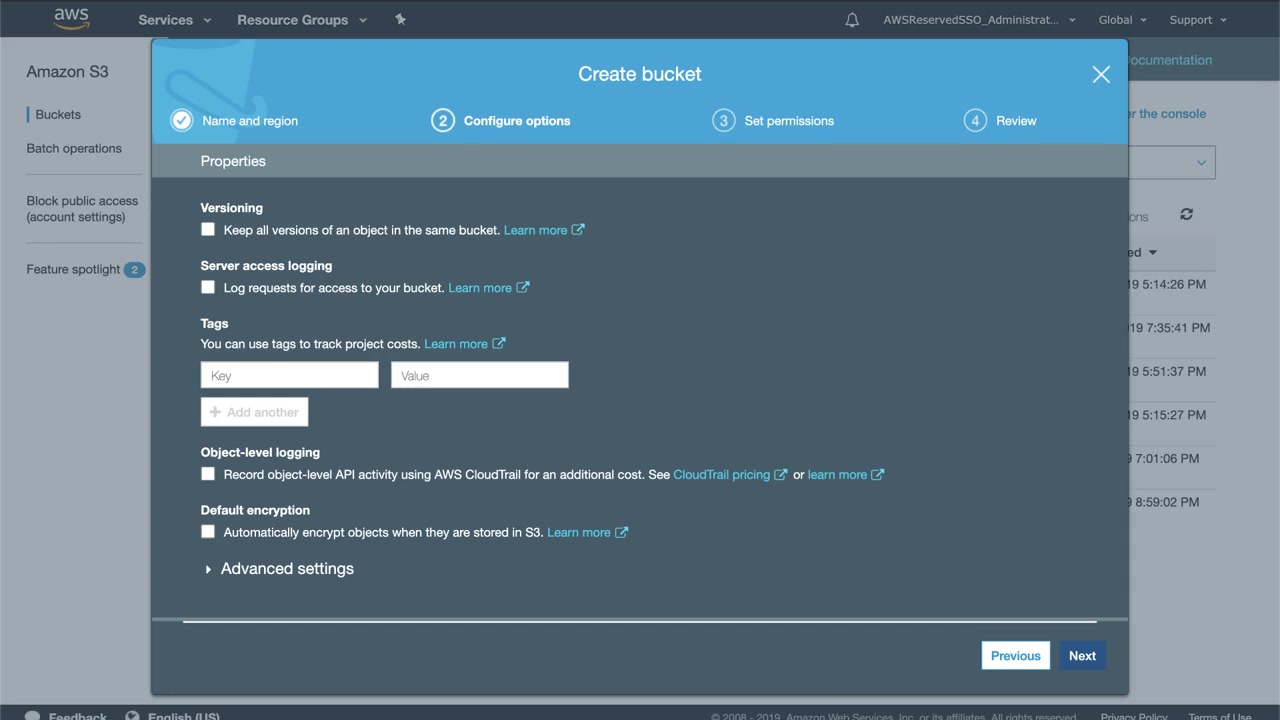1280x720 pixels.
Task: Open the Global region dropdown
Action: pyautogui.click(x=1123, y=20)
